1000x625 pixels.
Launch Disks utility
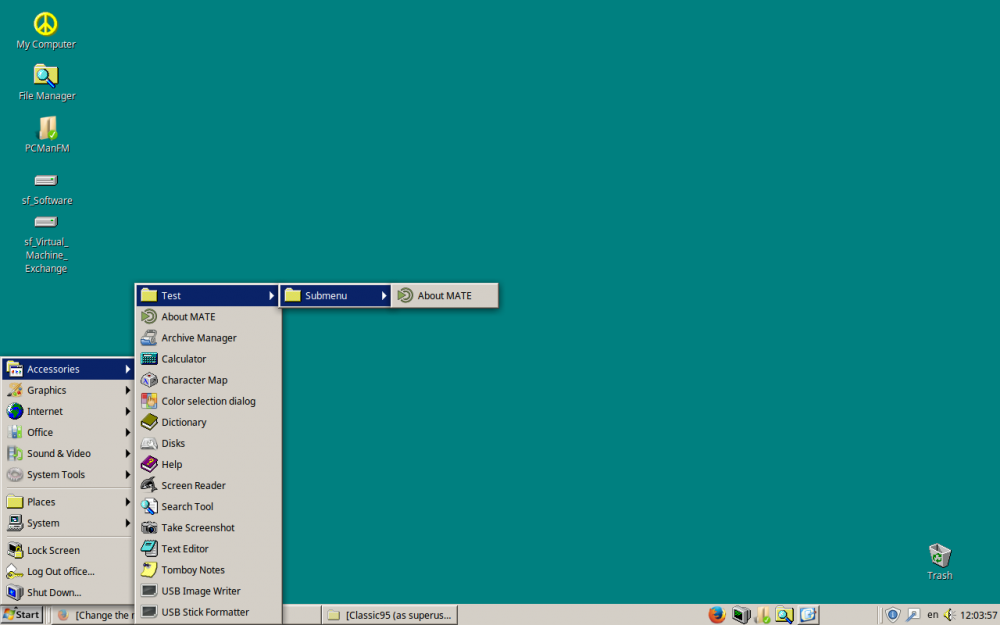pyautogui.click(x=208, y=443)
